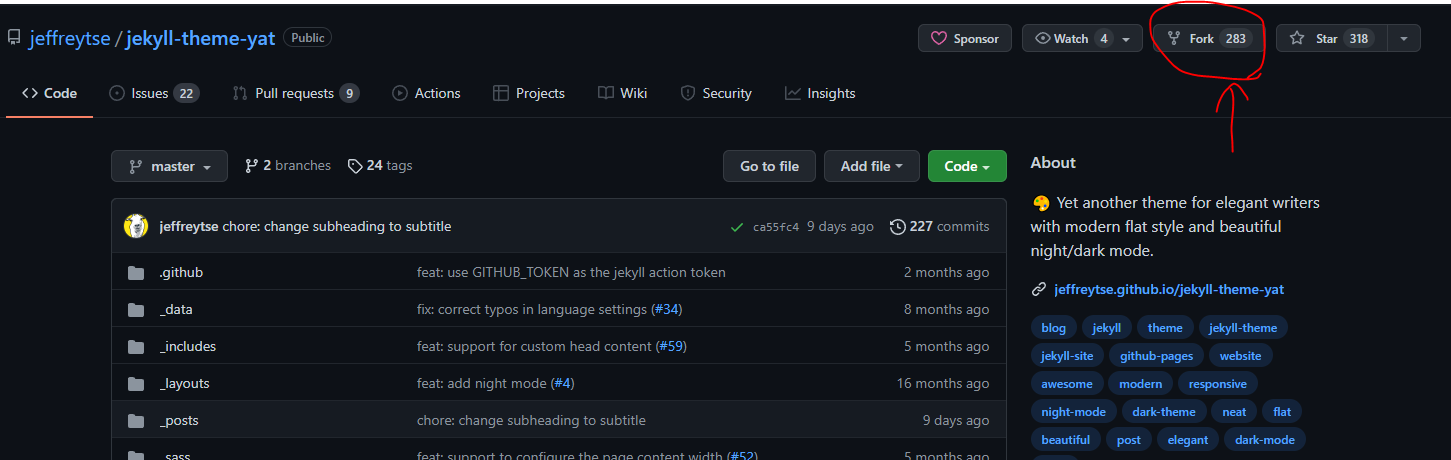
Task: Select the dark-mode topic tag
Action: click(1265, 440)
